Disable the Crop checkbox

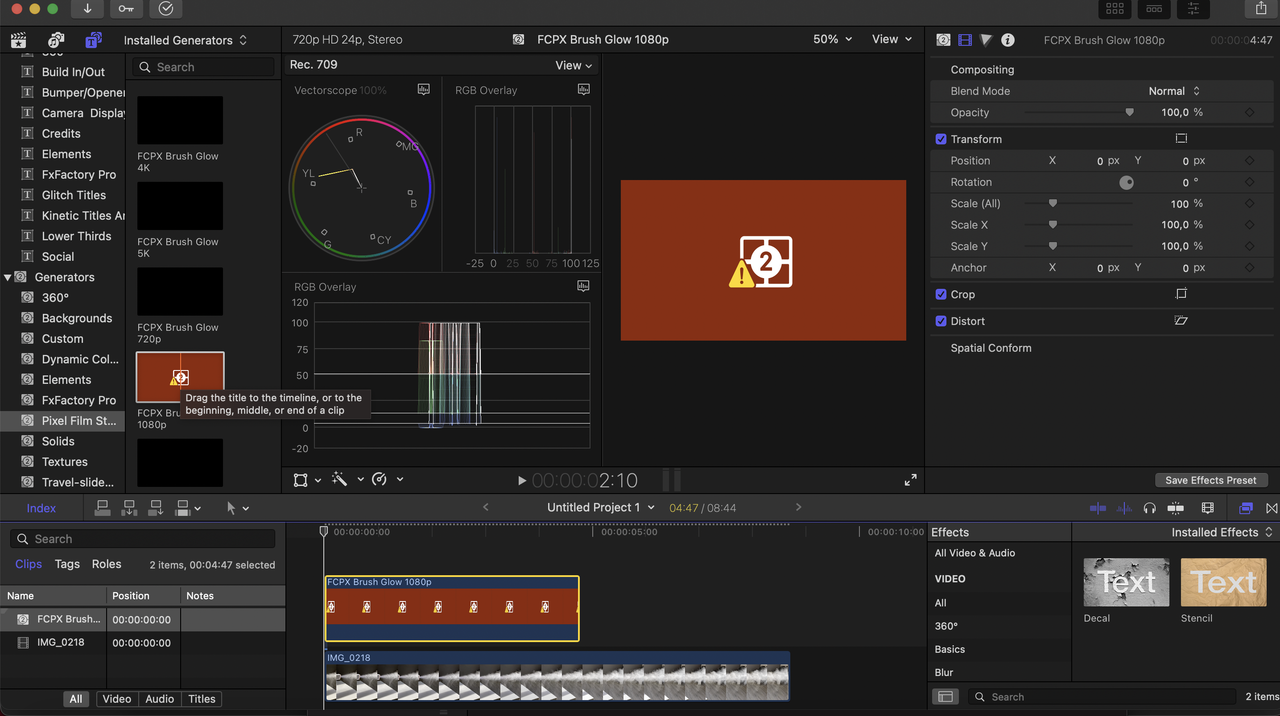[941, 295]
